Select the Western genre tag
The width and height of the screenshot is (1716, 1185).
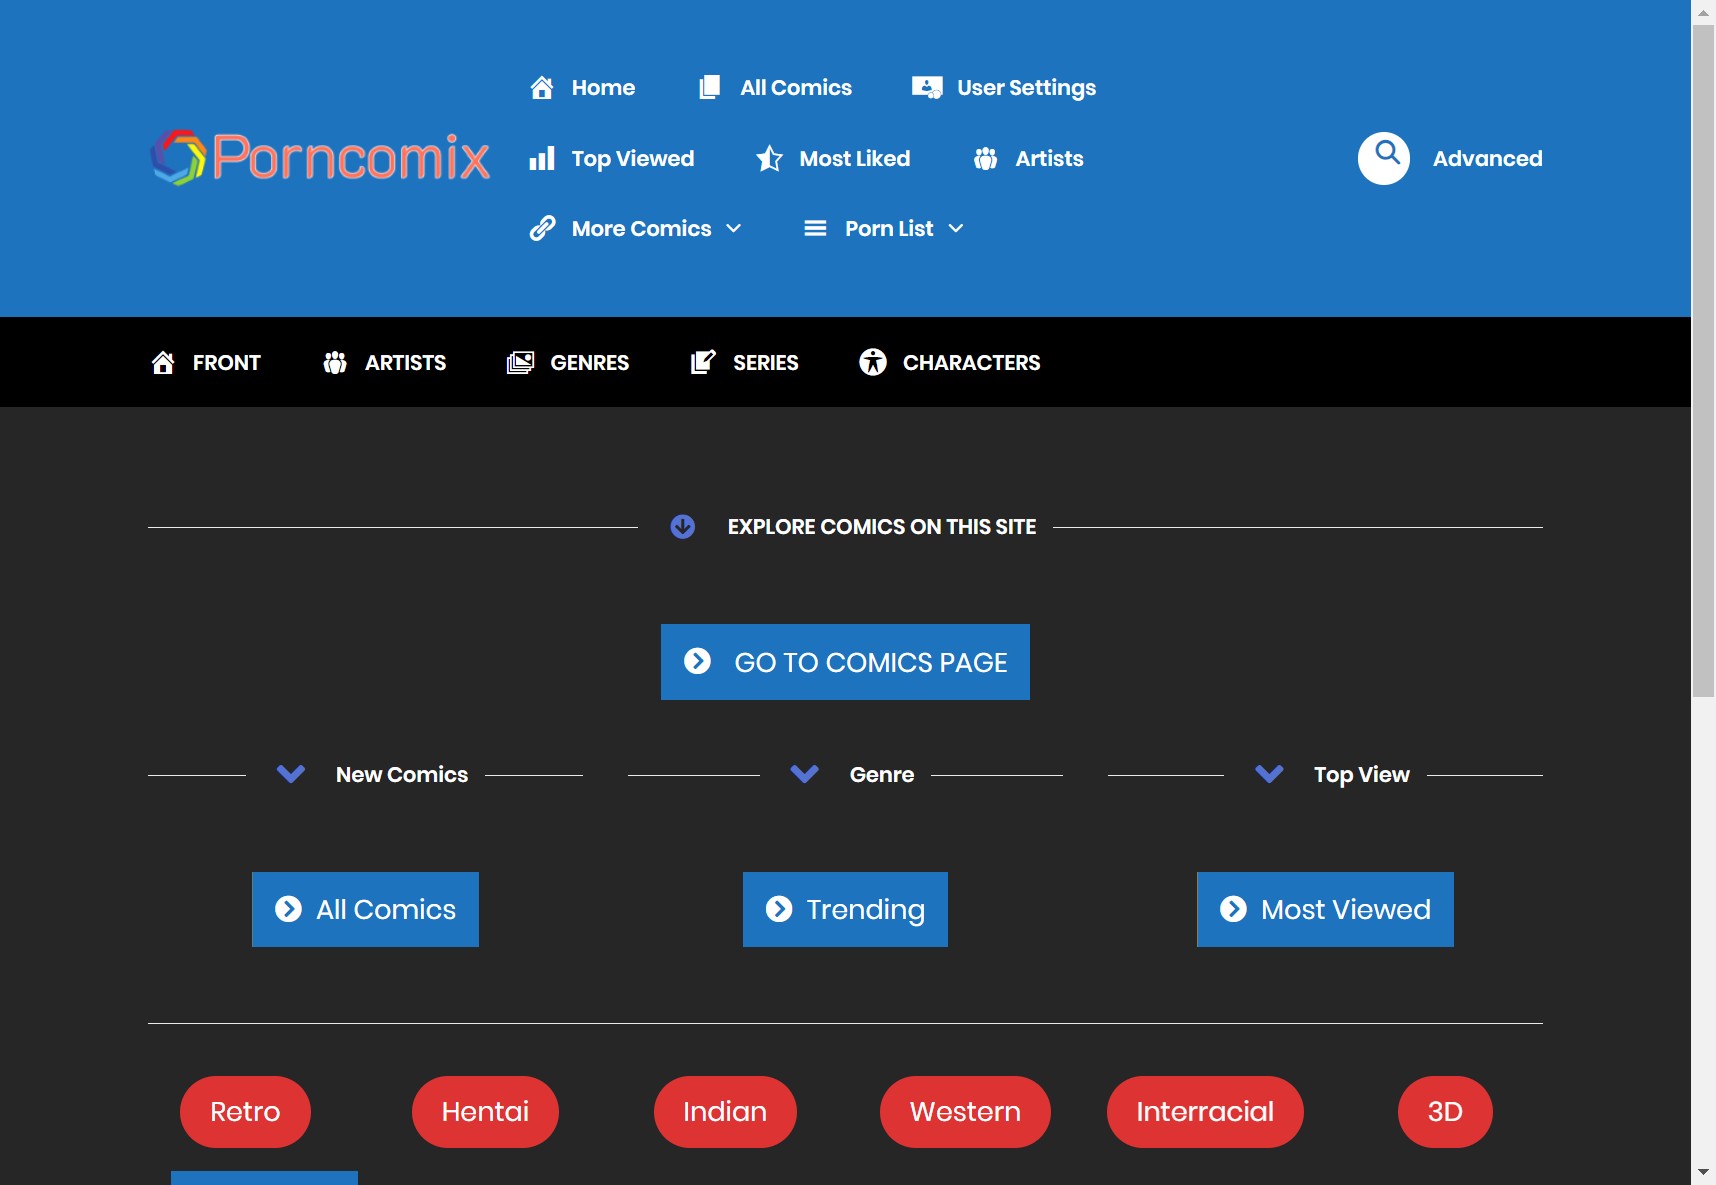[x=965, y=1111]
